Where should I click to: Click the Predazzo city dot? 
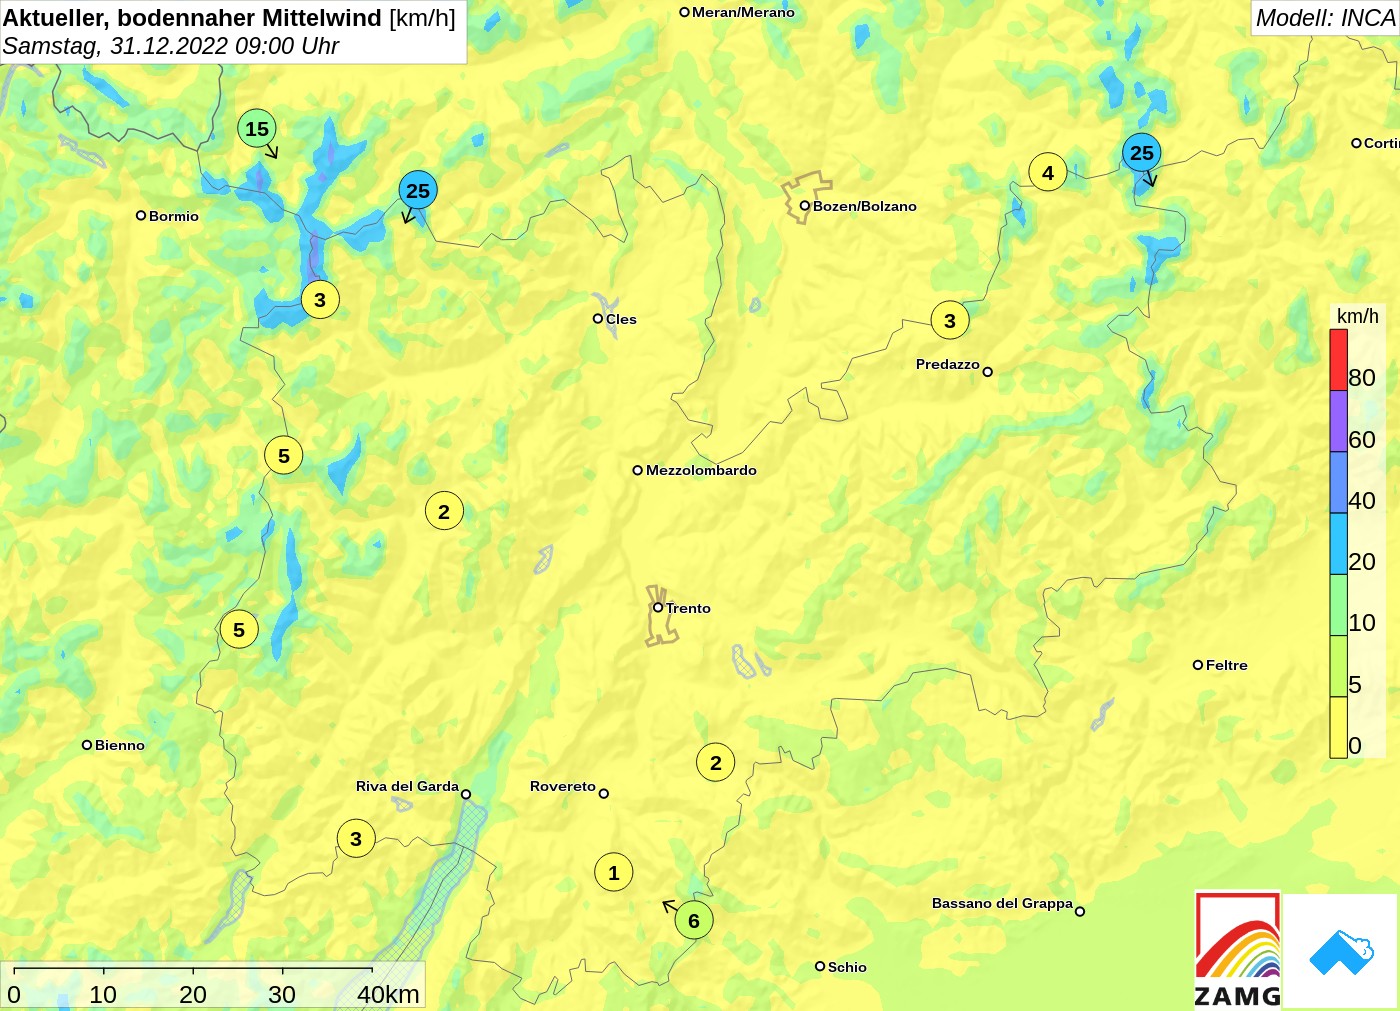(x=988, y=372)
